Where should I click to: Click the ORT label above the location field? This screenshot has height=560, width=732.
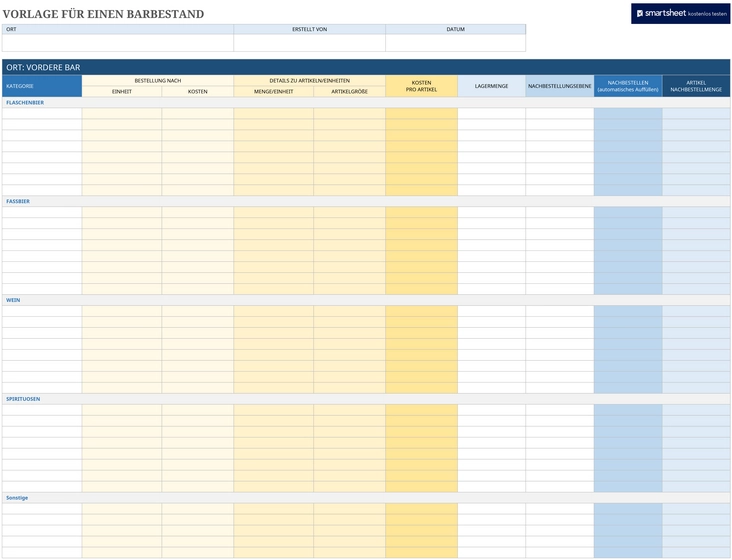coord(11,29)
